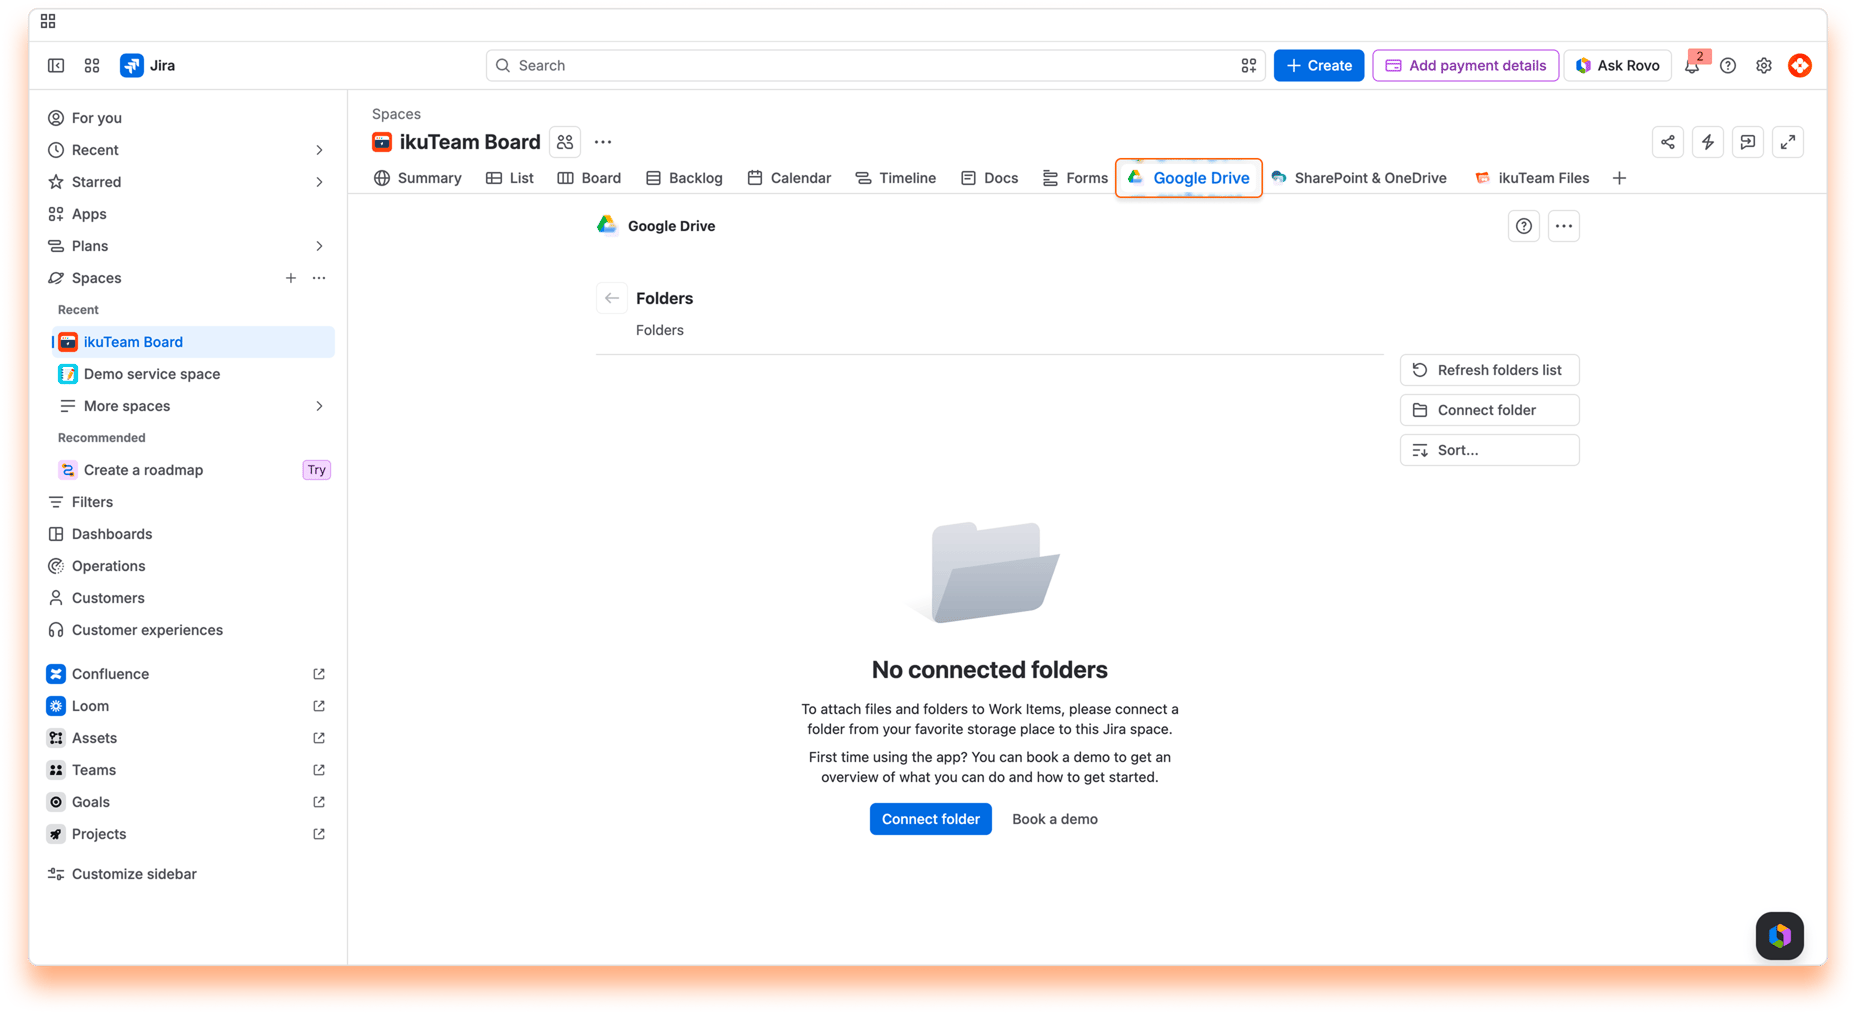The width and height of the screenshot is (1856, 1014).
Task: Switch to the Backlog tab
Action: [x=685, y=178]
